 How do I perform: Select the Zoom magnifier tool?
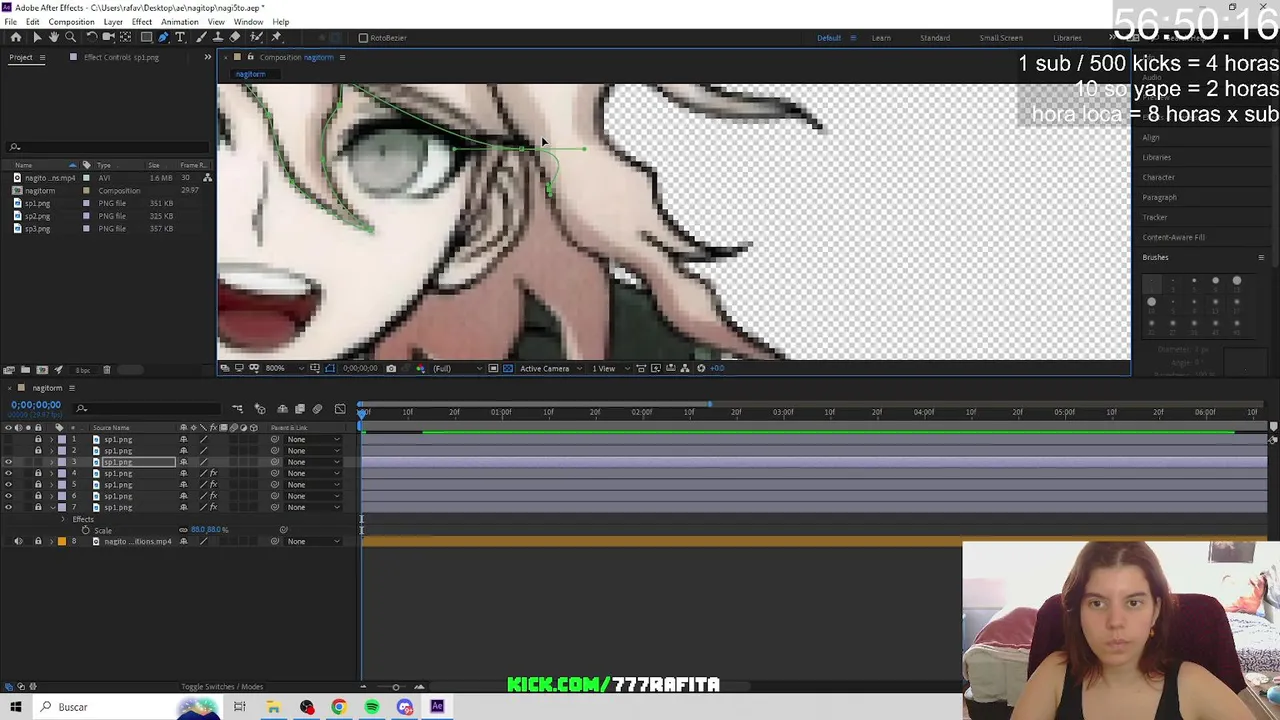pos(71,37)
